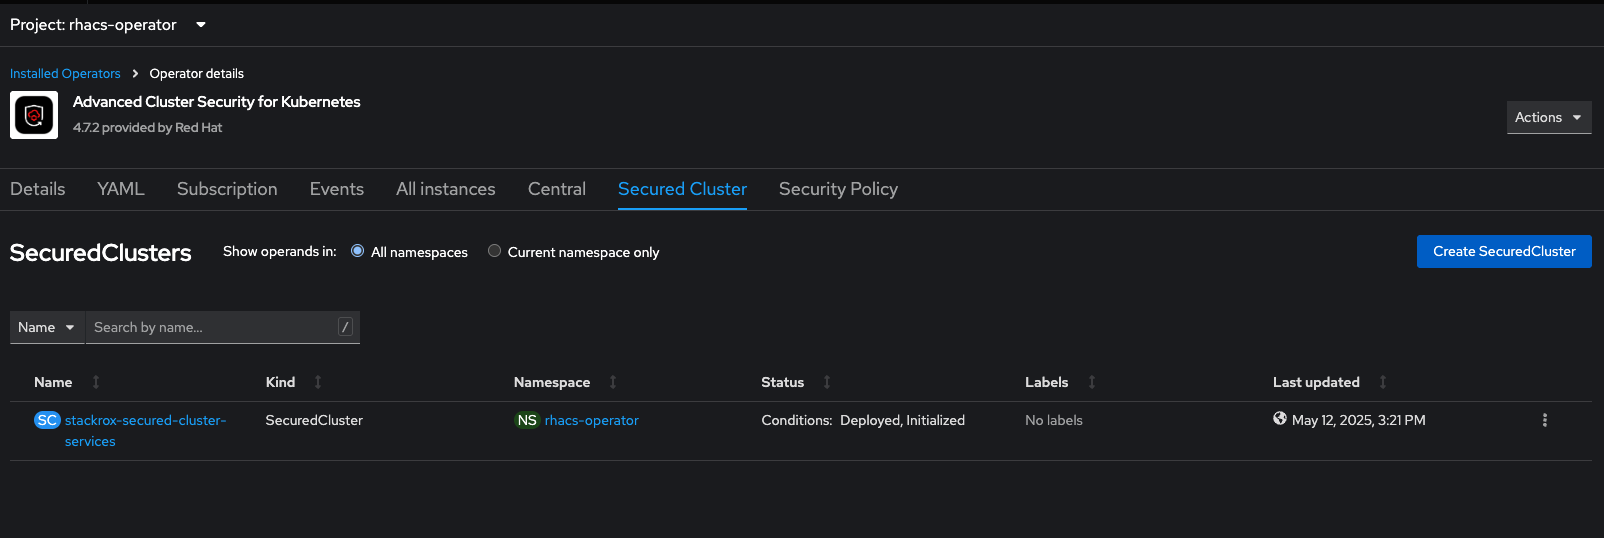This screenshot has height=538, width=1604.
Task: Open the Name filter type dropdown
Action: pos(47,327)
